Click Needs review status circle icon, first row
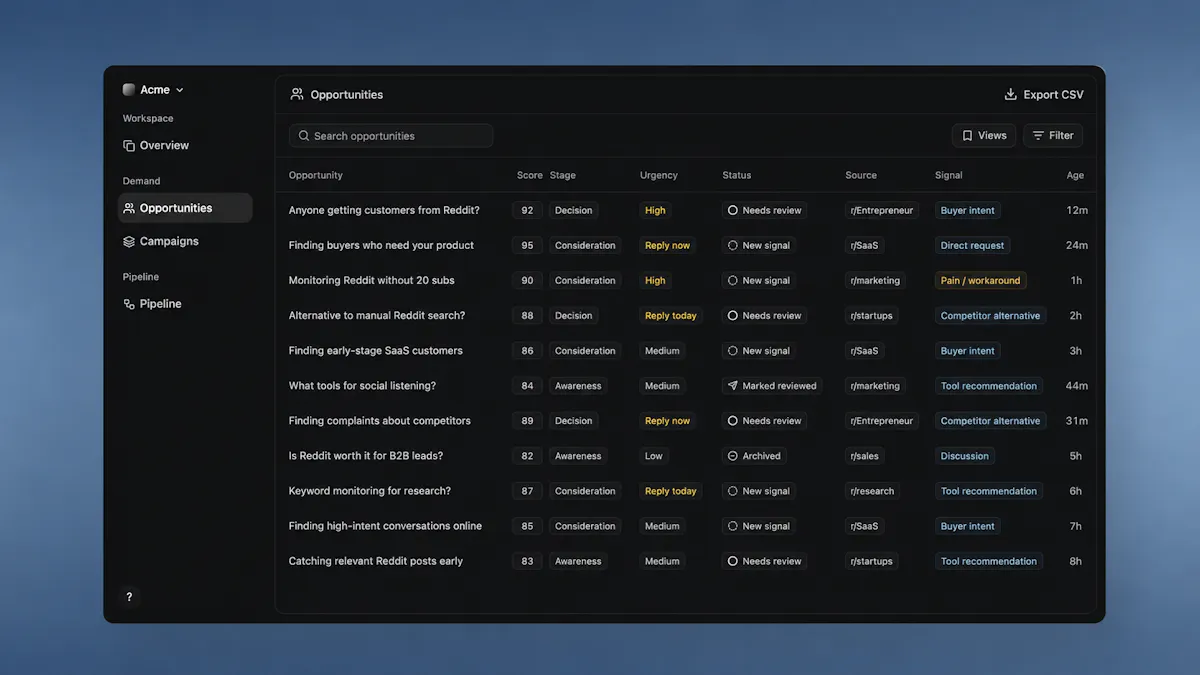Viewport: 1200px width, 675px height. 733,210
